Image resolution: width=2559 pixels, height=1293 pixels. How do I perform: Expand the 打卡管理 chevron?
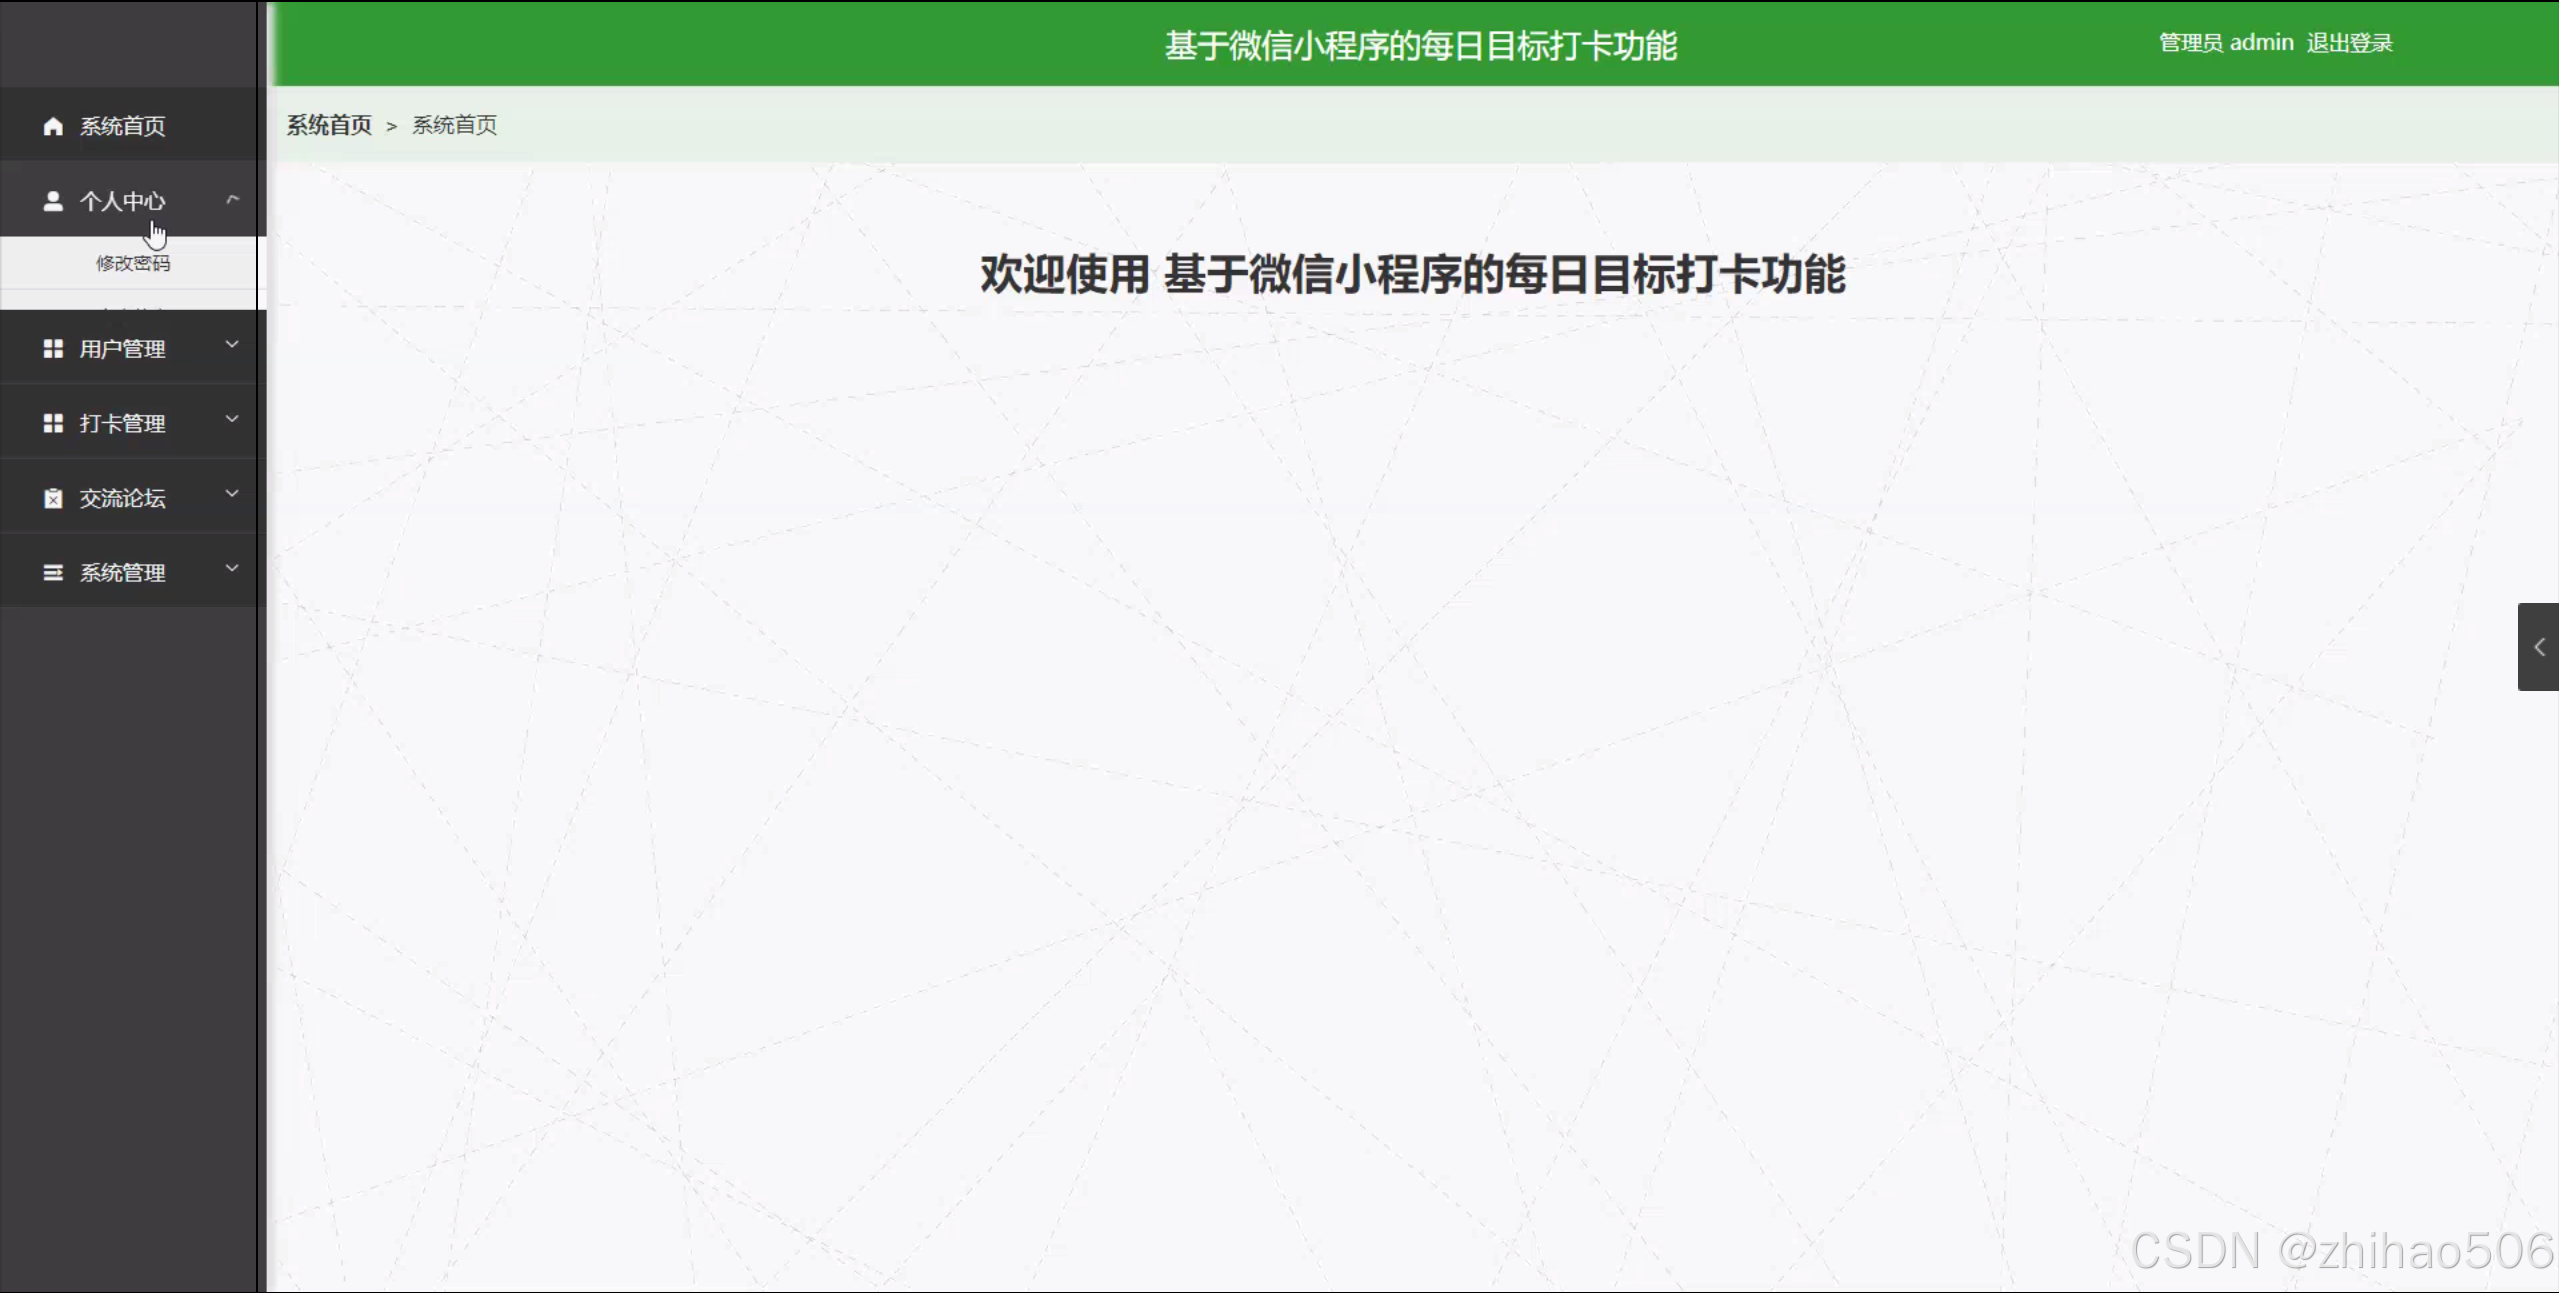[232, 420]
